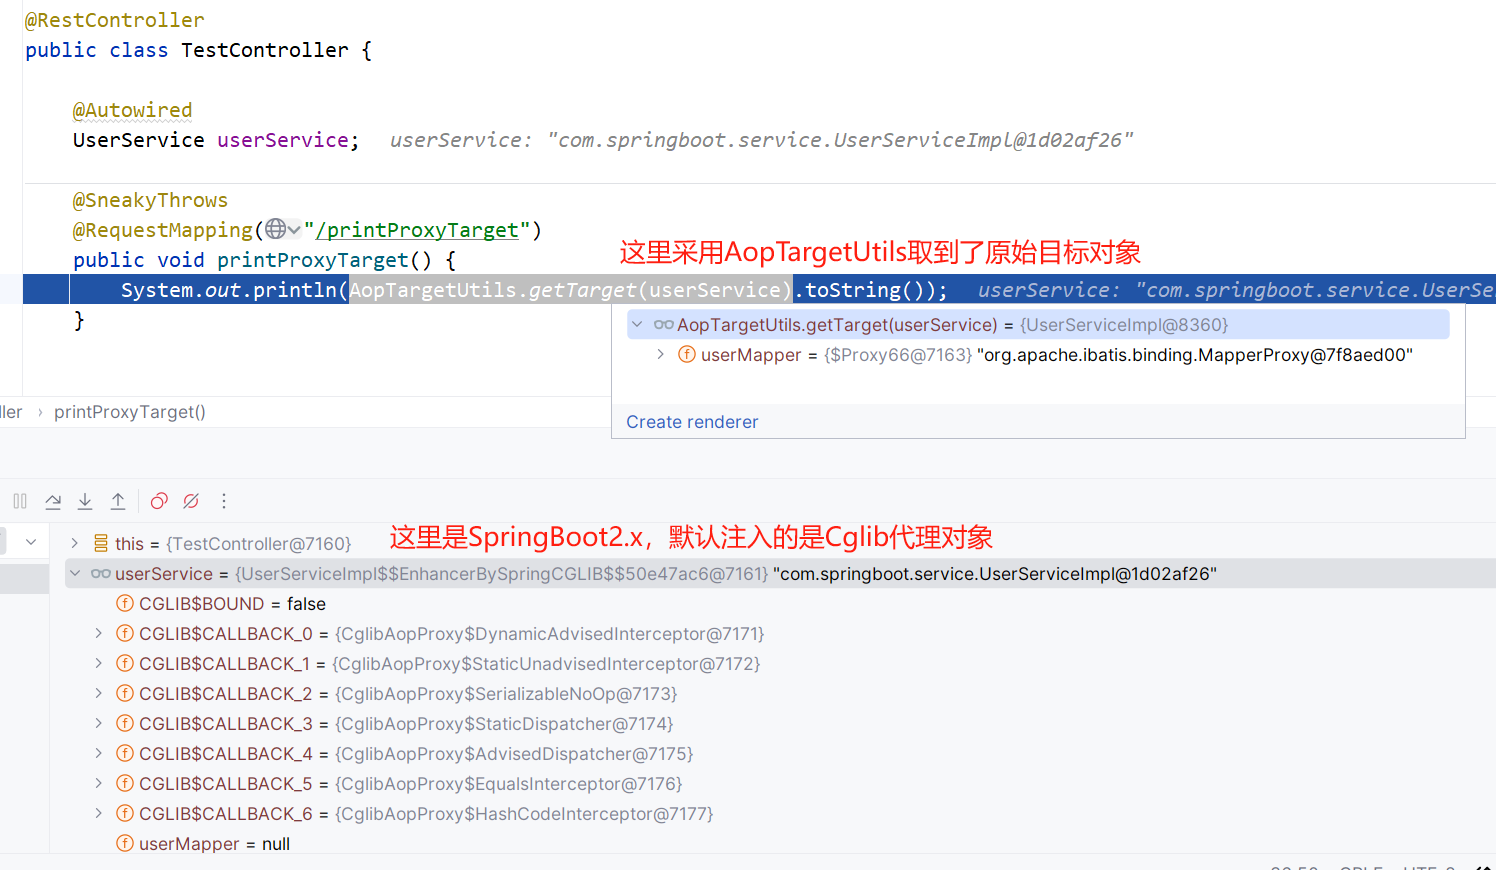Click the Step Over debugger icon

[53, 501]
